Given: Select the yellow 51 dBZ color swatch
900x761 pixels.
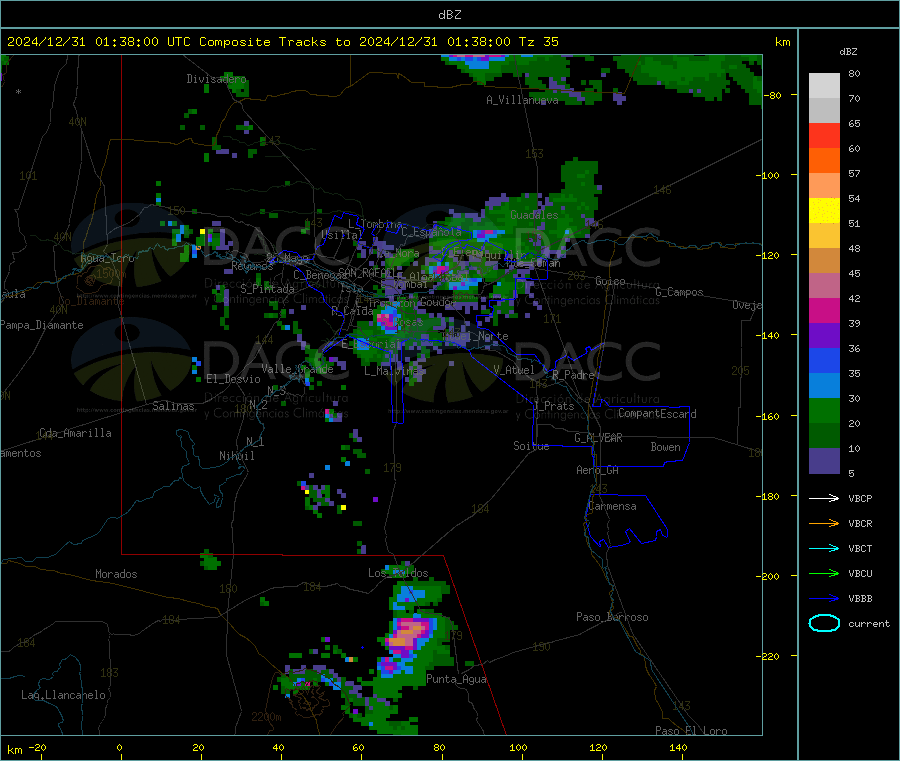Looking at the screenshot, I should pos(824,211).
